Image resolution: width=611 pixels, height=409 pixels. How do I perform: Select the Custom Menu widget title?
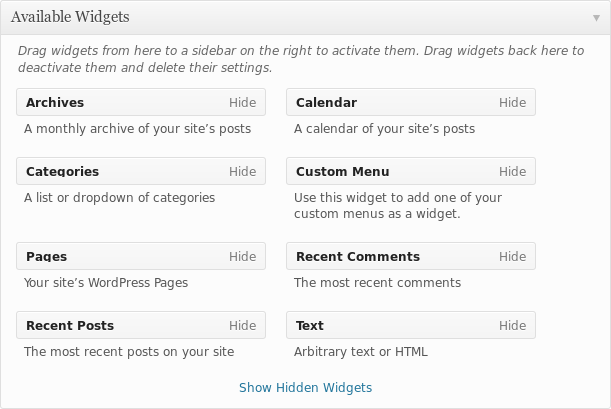(343, 171)
